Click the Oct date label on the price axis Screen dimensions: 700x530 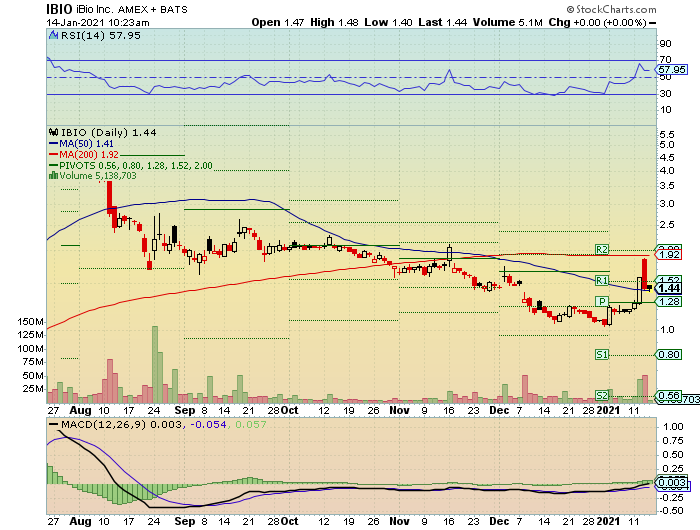[290, 410]
